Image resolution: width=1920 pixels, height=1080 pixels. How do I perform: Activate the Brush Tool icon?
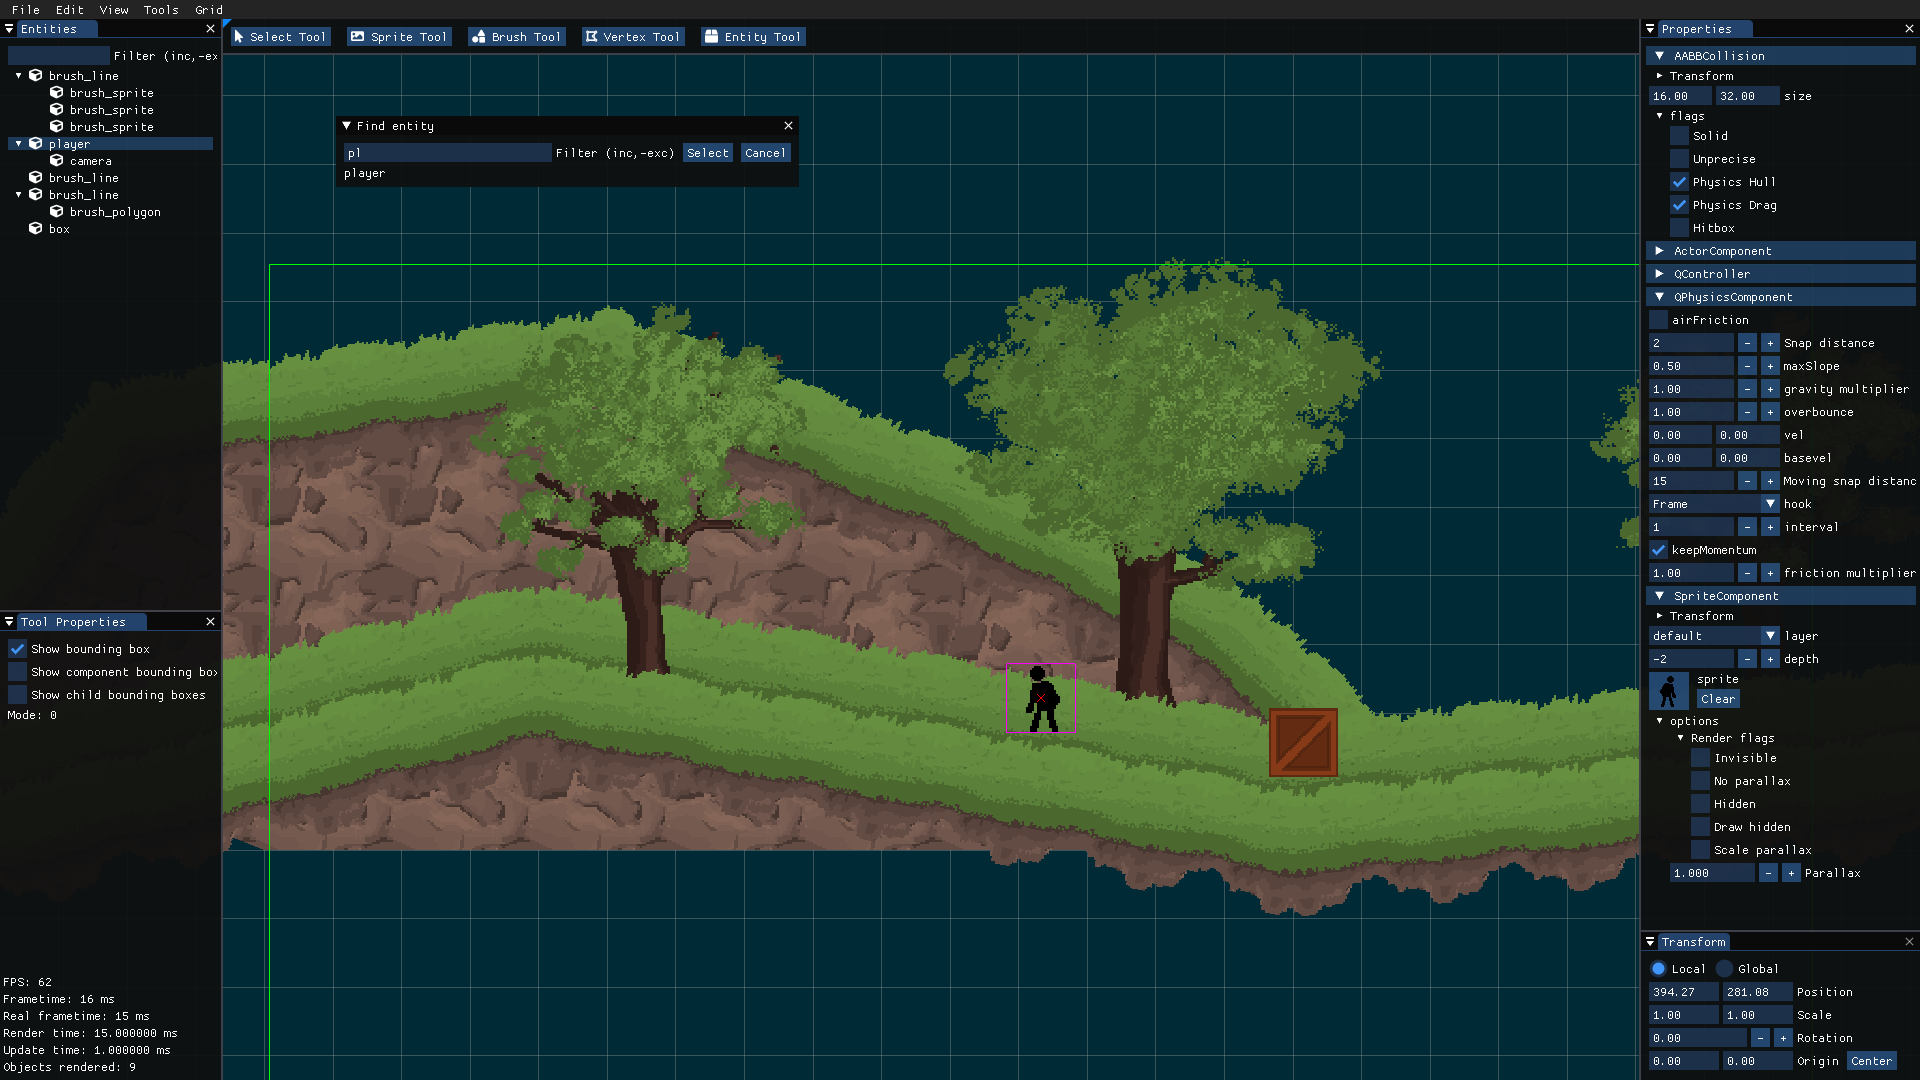pyautogui.click(x=479, y=37)
